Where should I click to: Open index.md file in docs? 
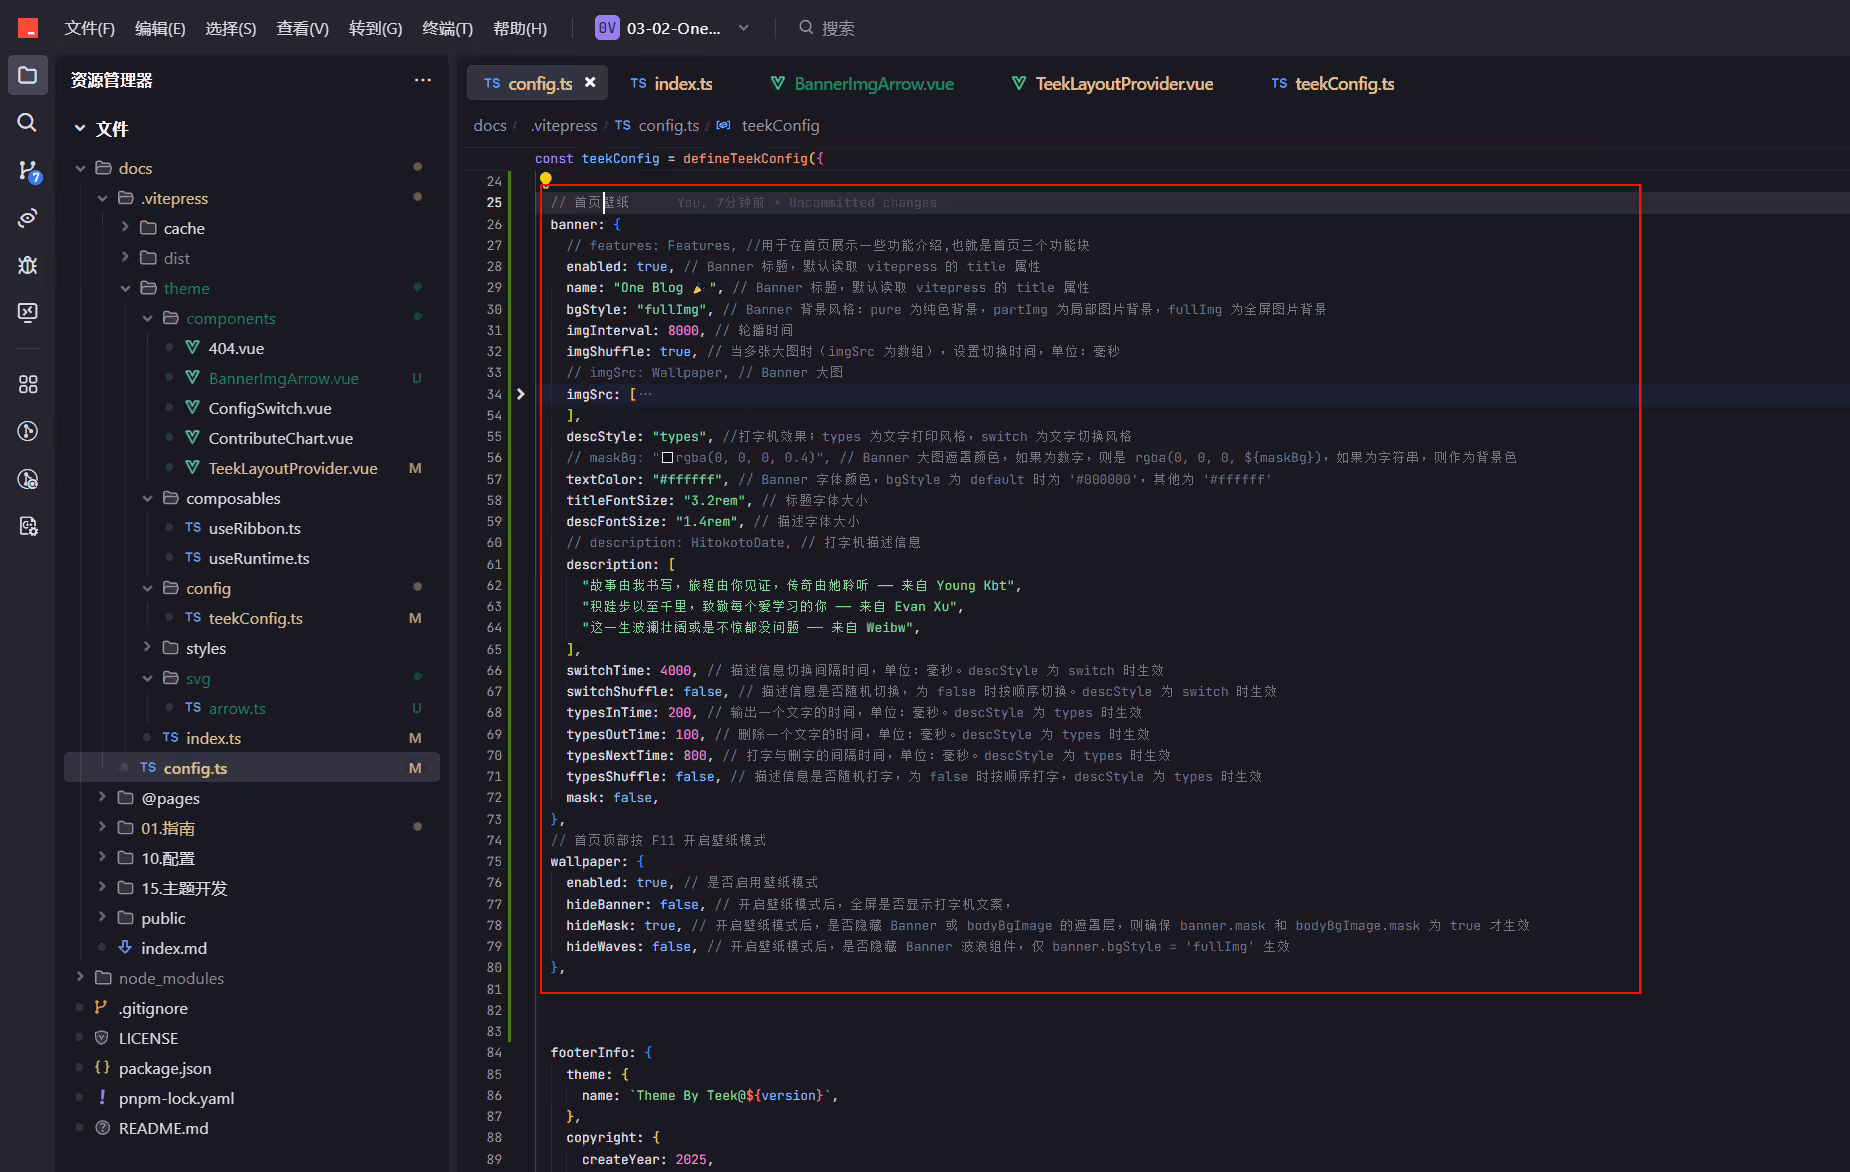[x=174, y=948]
